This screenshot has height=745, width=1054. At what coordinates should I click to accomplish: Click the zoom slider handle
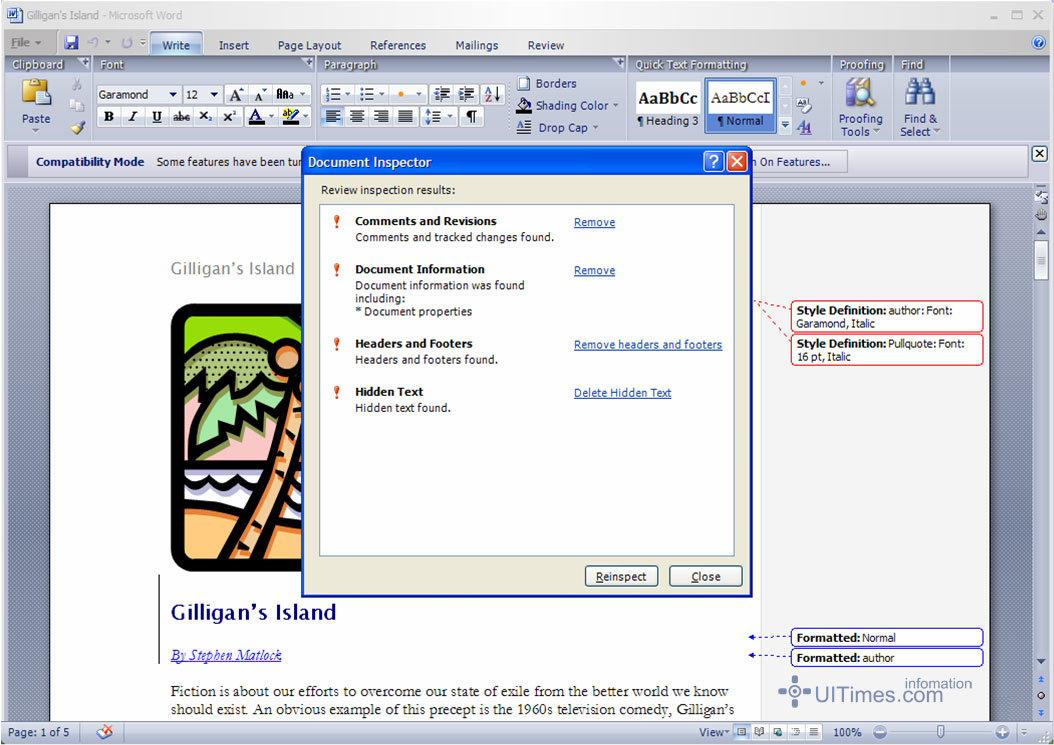click(940, 732)
